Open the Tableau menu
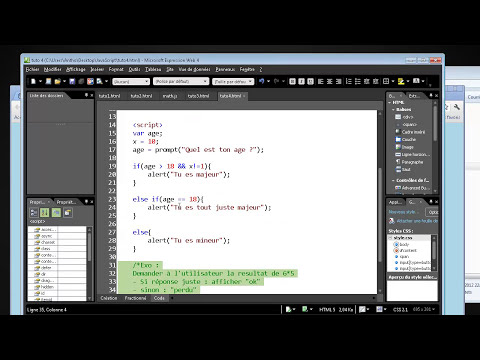Viewport: 480px width, 360px height. click(153, 69)
